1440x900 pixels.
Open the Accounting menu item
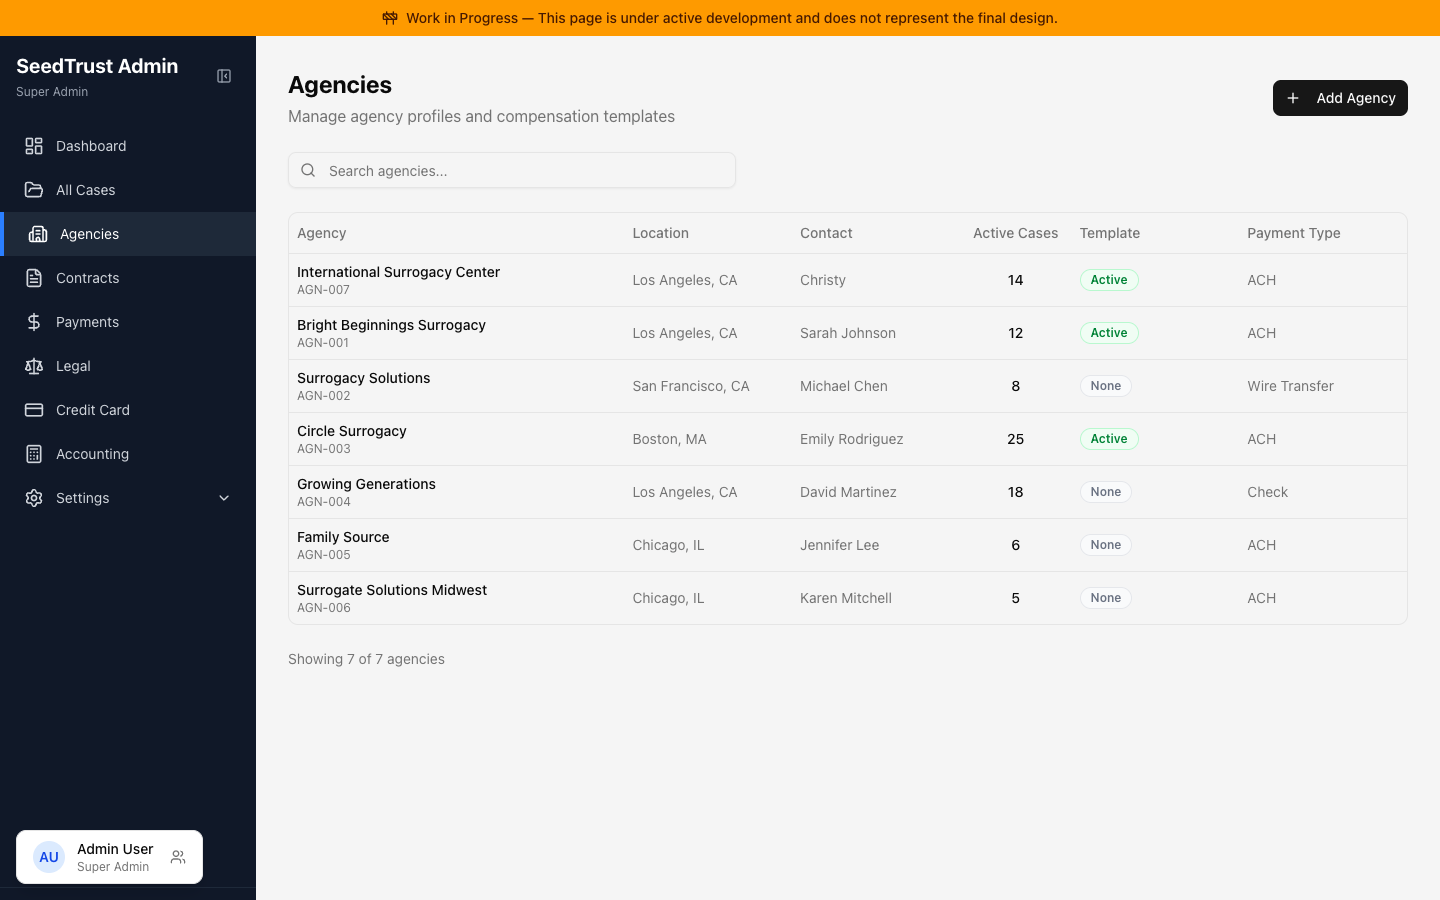click(128, 454)
